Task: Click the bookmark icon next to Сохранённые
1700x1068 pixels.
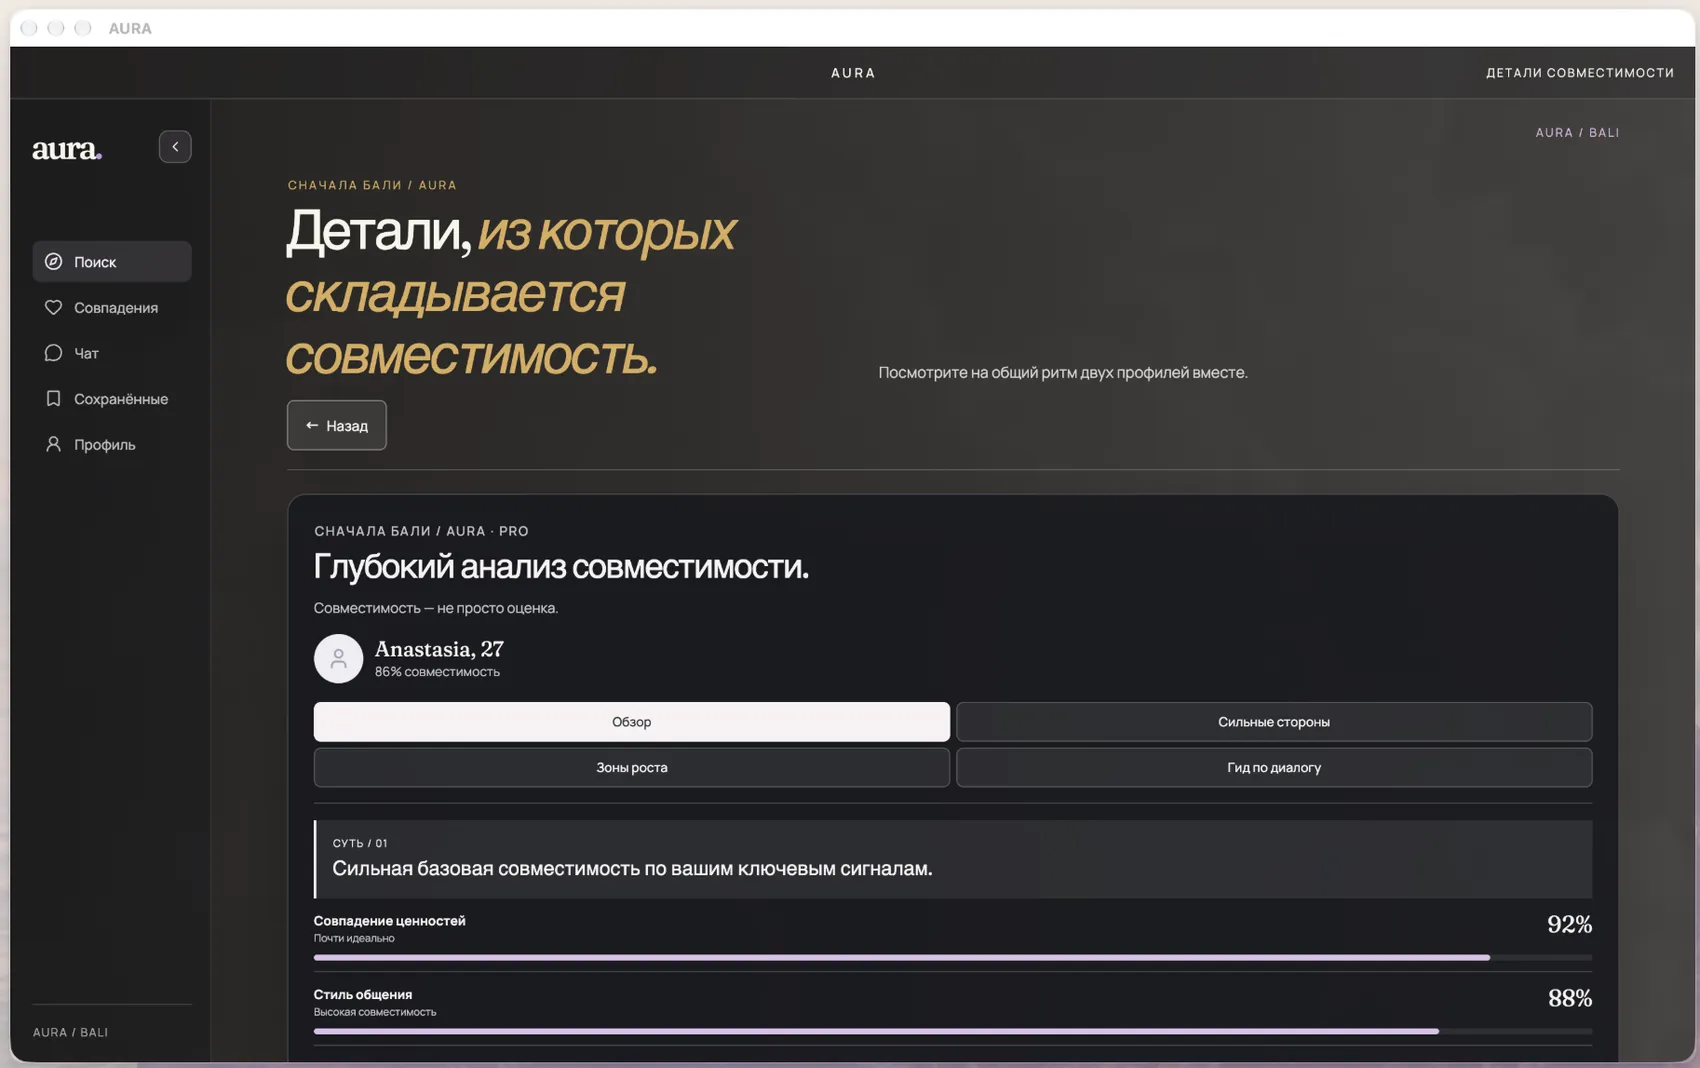Action: click(54, 399)
